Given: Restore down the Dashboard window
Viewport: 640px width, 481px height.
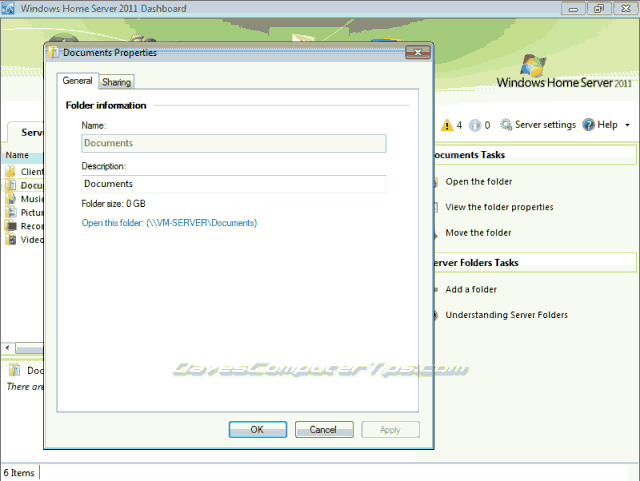Looking at the screenshot, I should pos(599,9).
